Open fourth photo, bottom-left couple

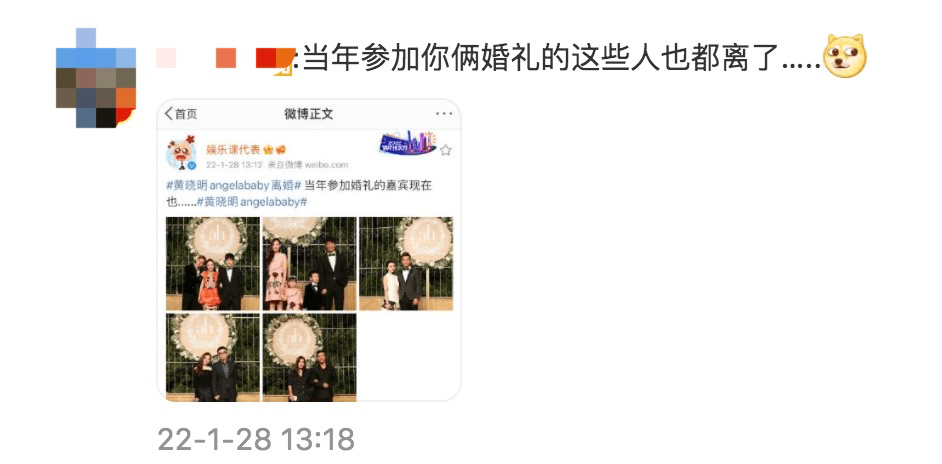point(213,357)
